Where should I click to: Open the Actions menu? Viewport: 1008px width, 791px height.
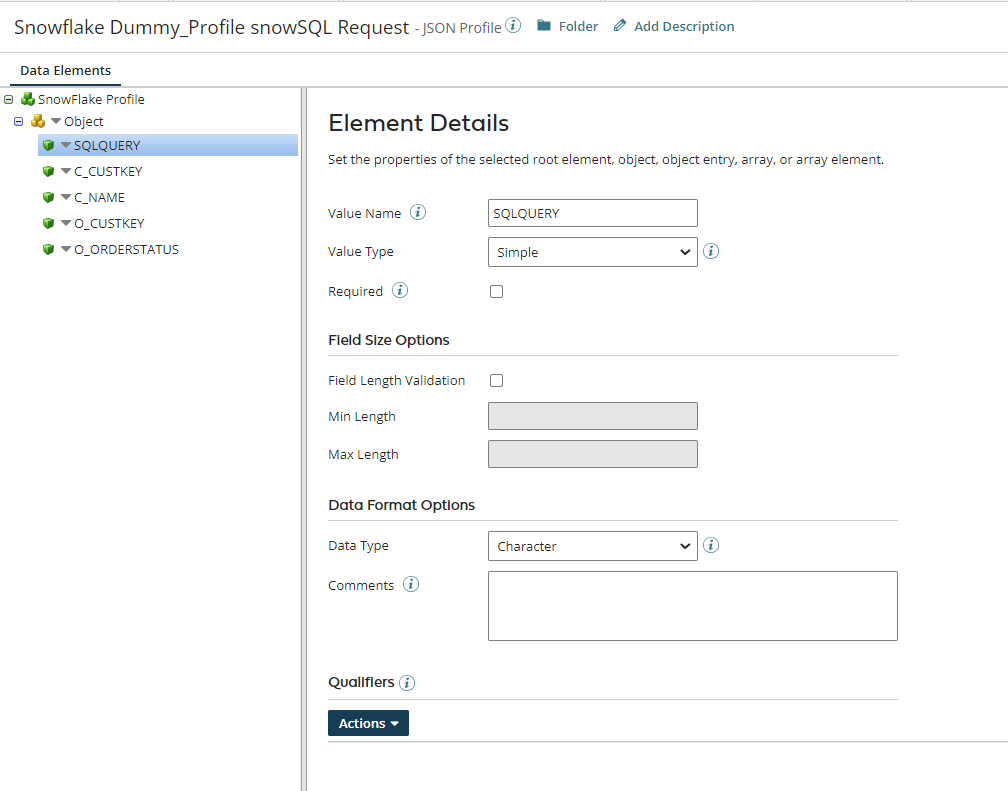point(368,722)
